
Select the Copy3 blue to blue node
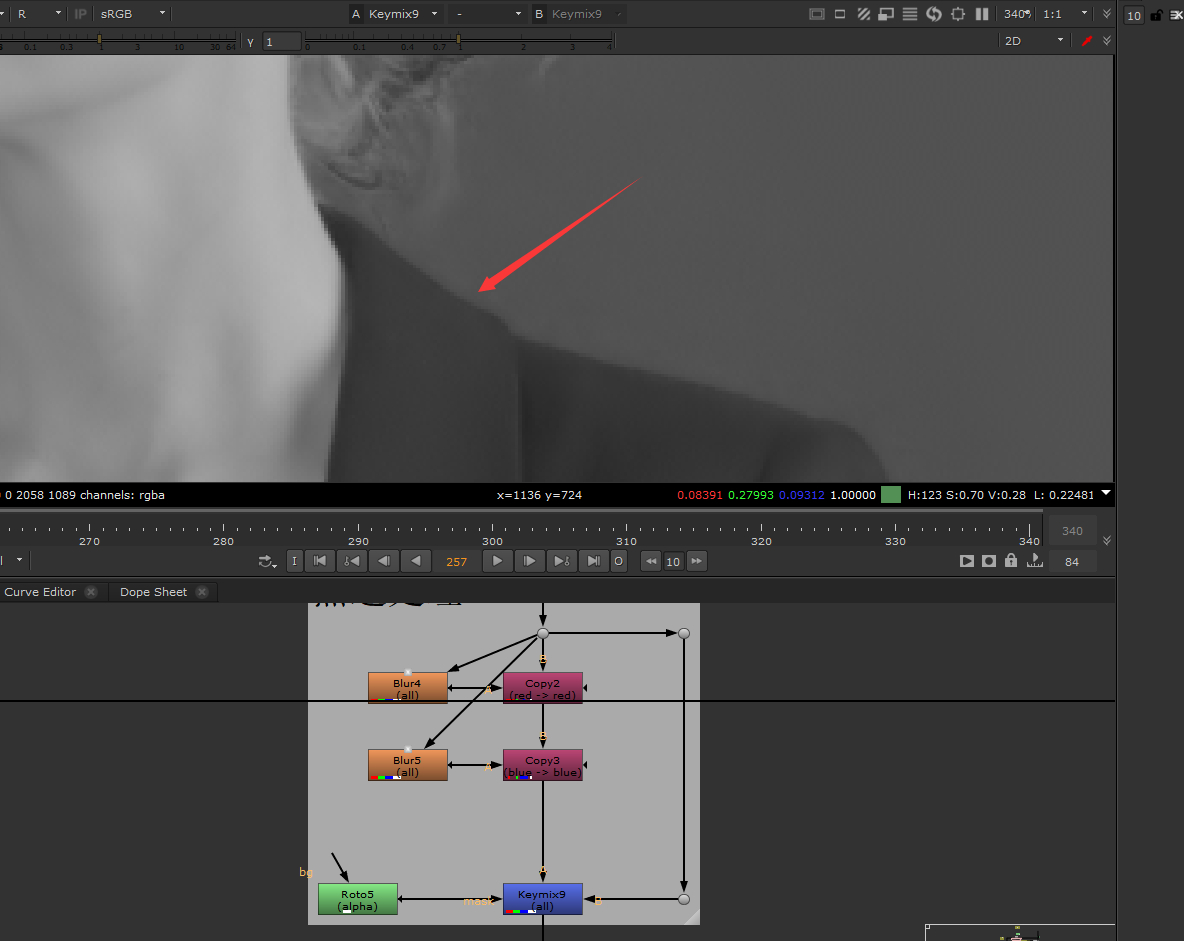tap(543, 765)
